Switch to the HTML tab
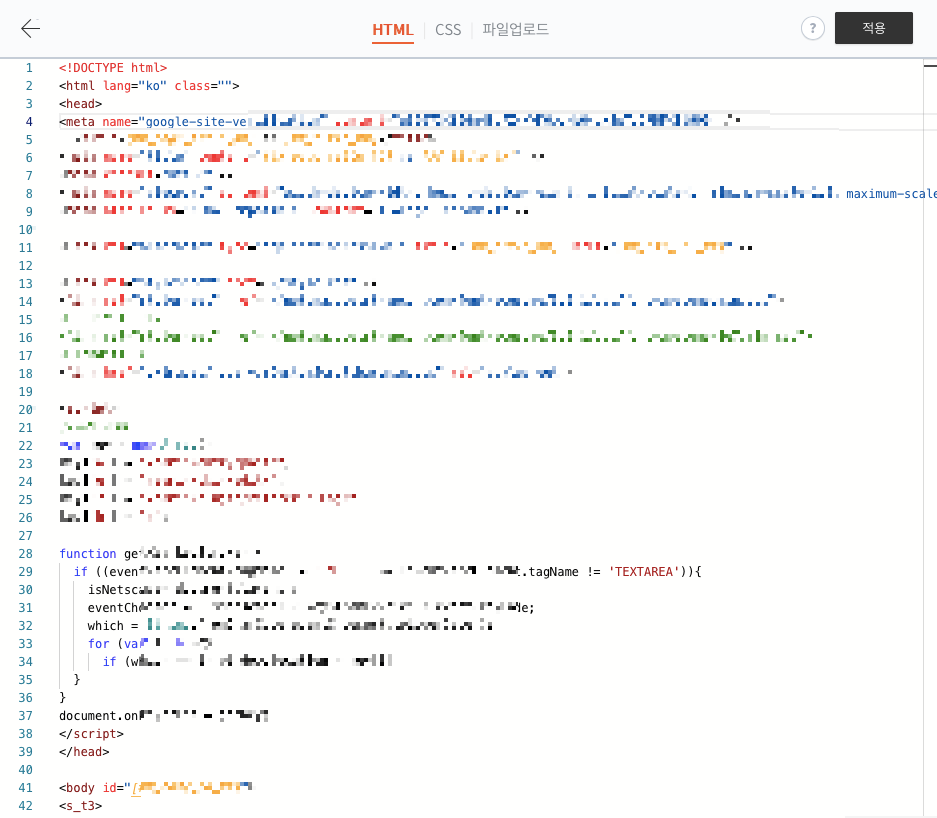The height and width of the screenshot is (818, 937). pyautogui.click(x=393, y=30)
